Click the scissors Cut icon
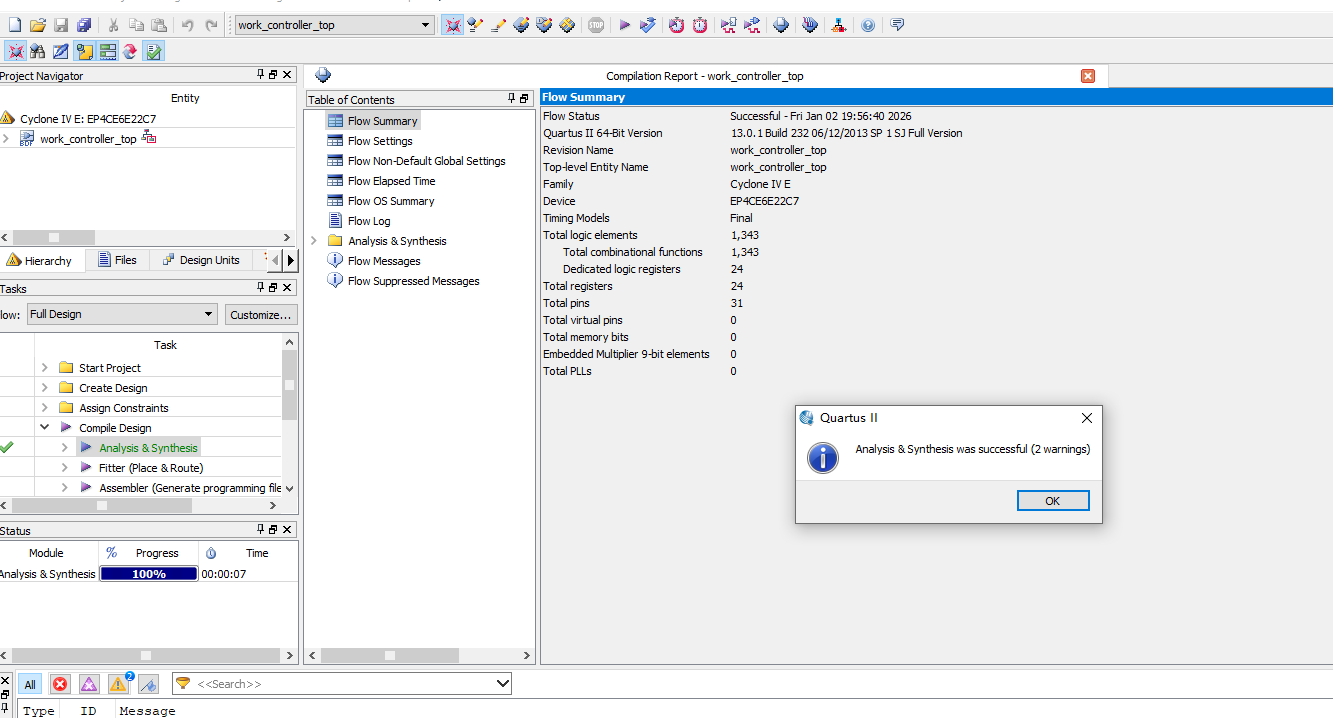The height and width of the screenshot is (718, 1333). (x=113, y=25)
